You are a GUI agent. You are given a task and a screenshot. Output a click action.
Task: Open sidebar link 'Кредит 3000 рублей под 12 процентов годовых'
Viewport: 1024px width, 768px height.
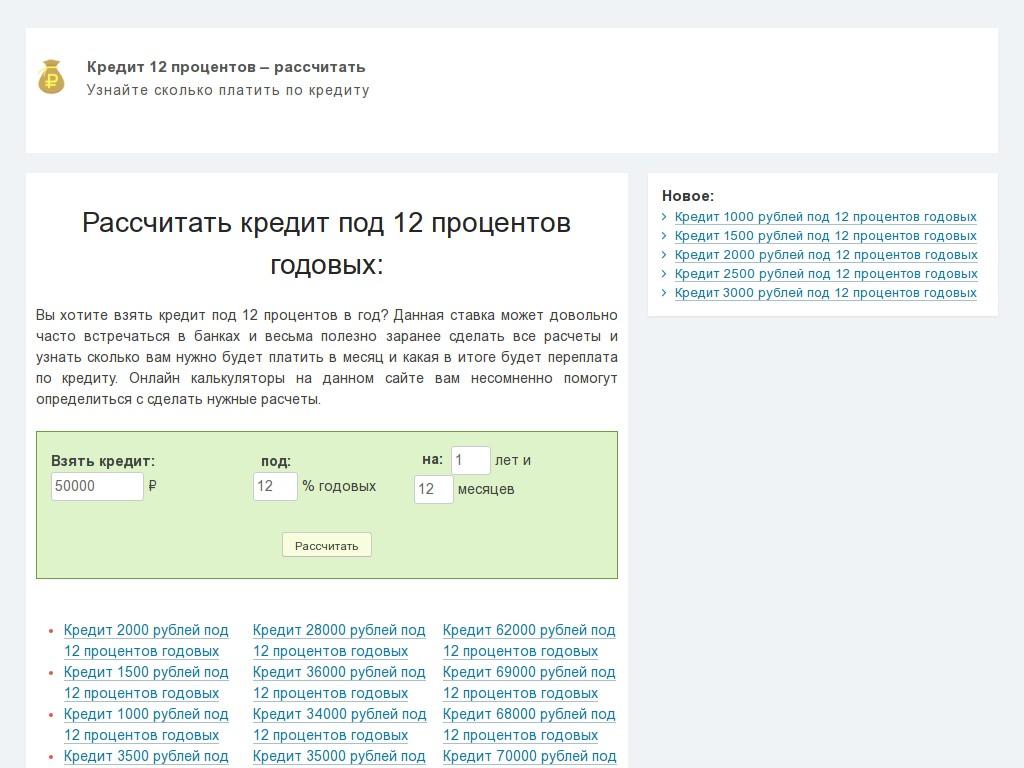coord(825,293)
